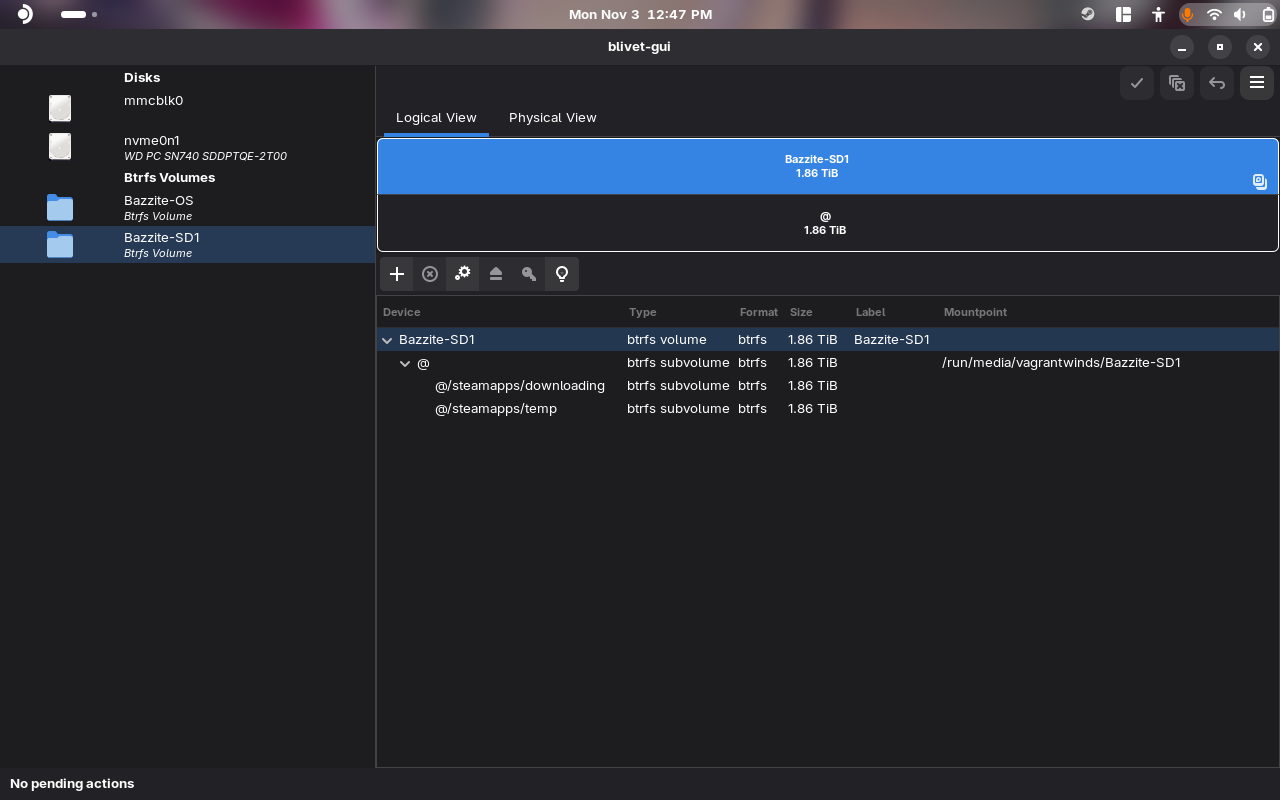Select the Bazzite-OS volume folder icon

pyautogui.click(x=60, y=207)
